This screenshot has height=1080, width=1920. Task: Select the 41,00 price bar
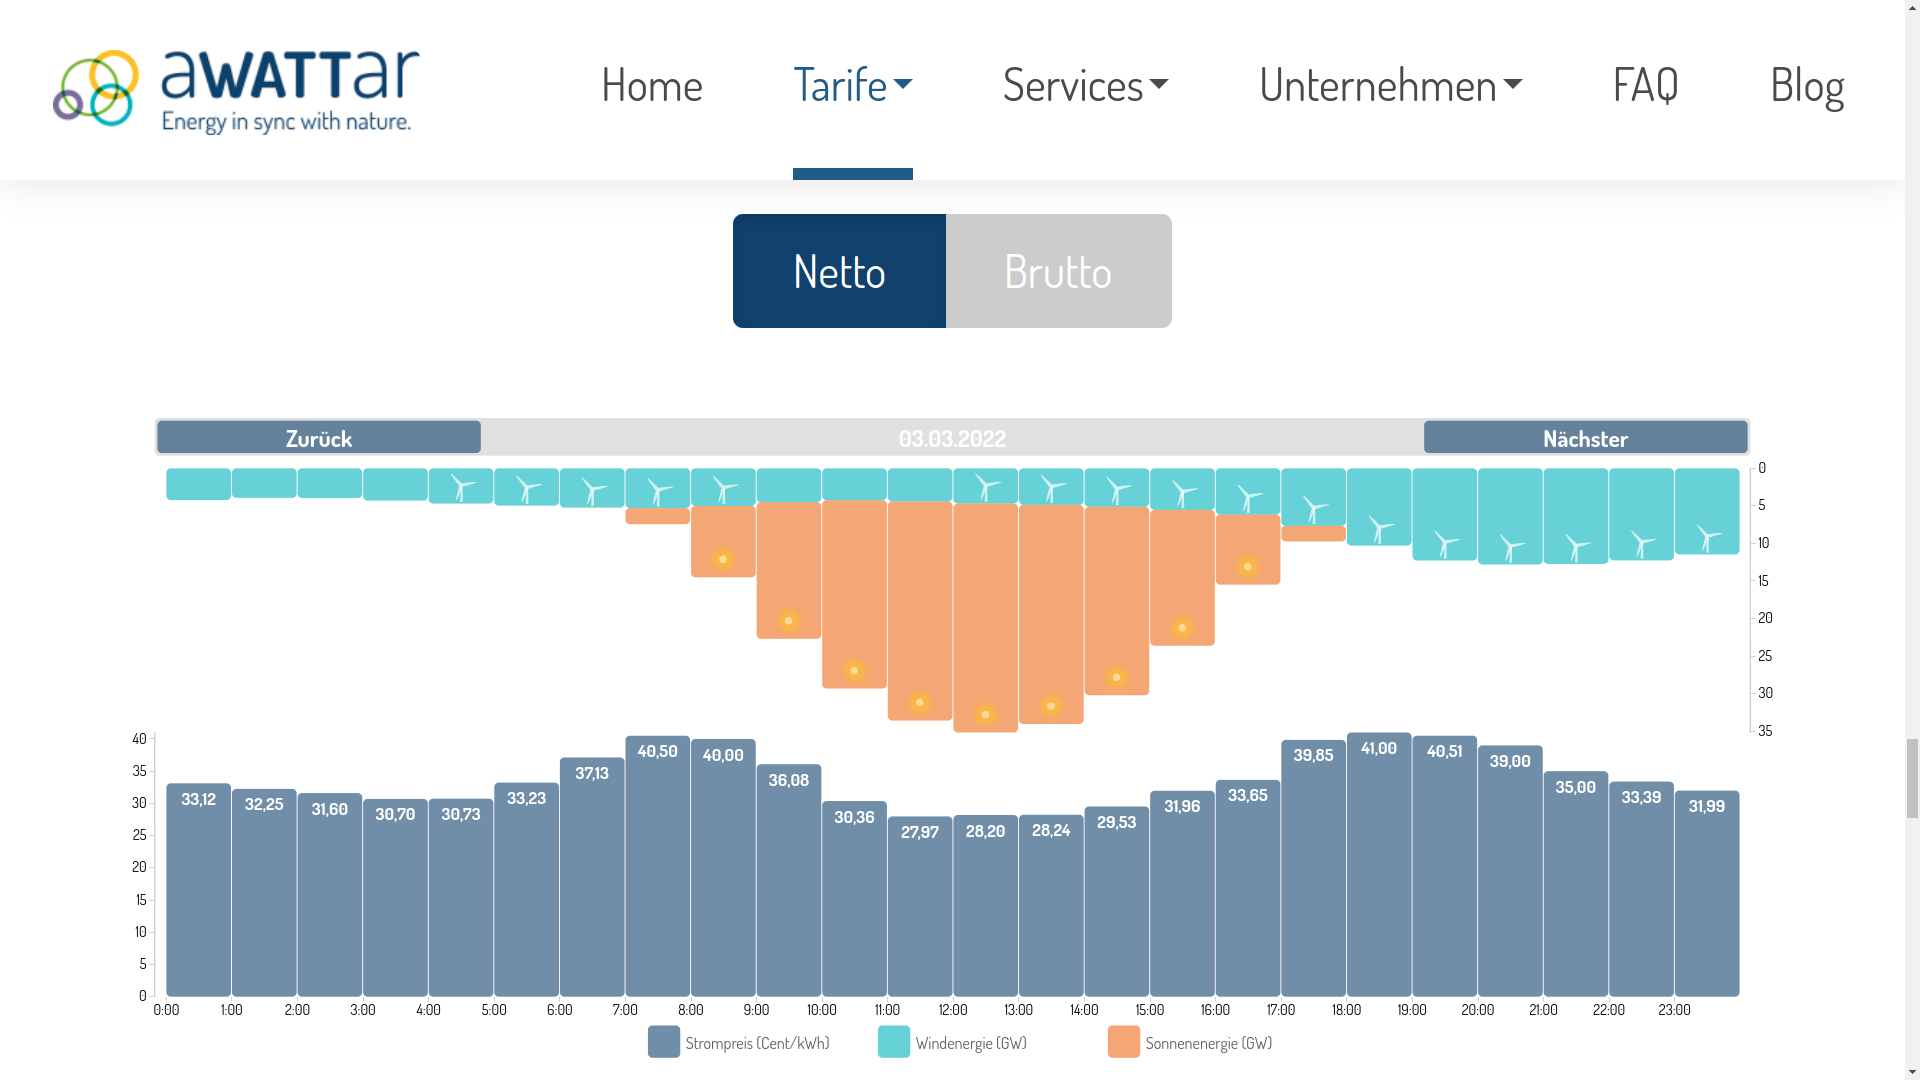(1379, 865)
